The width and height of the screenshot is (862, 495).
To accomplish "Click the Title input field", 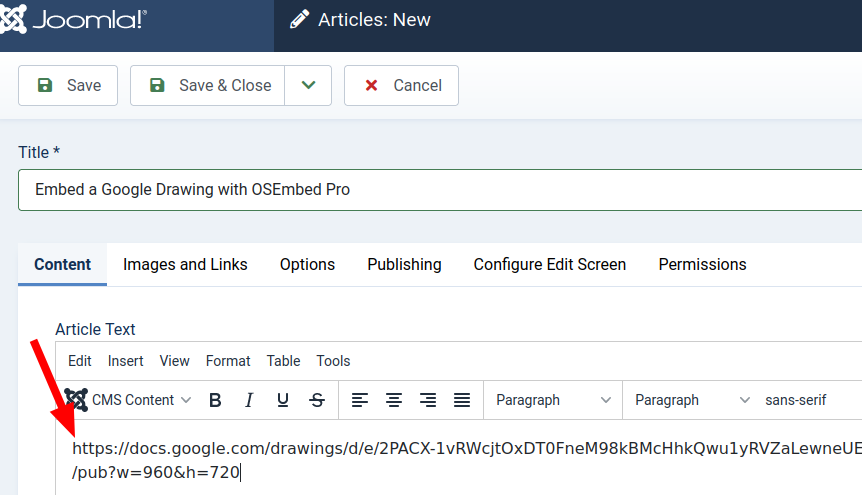I will tap(440, 190).
